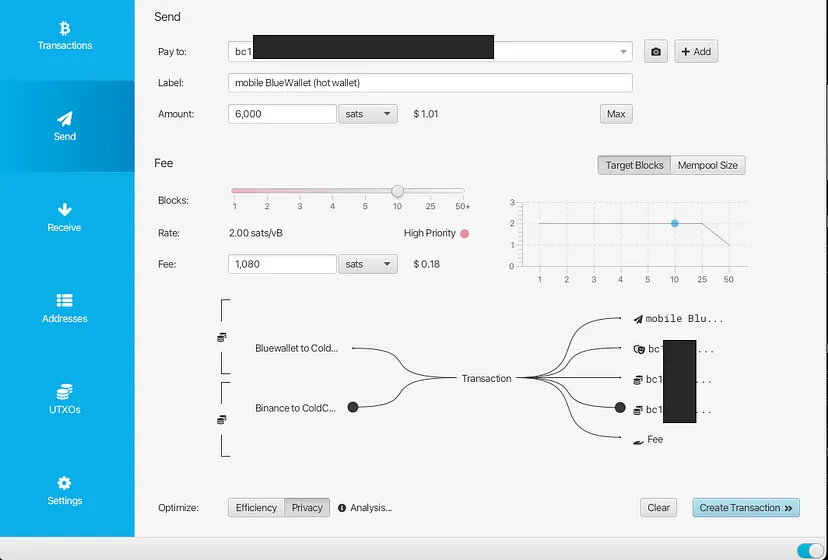Click the $ 1.01 fiat amount text
Viewport: 828px width, 560px height.
426,114
